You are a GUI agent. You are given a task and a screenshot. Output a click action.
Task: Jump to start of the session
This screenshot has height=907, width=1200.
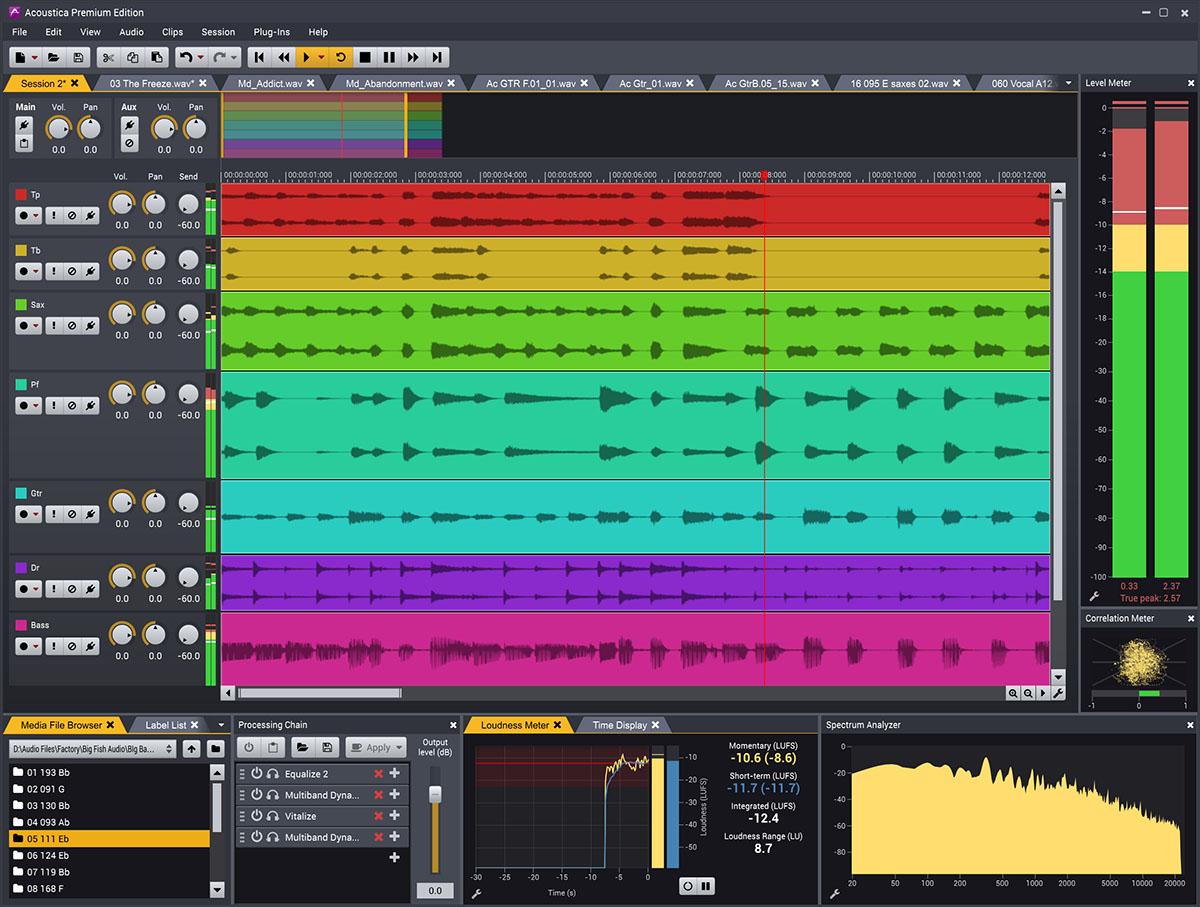tap(260, 58)
